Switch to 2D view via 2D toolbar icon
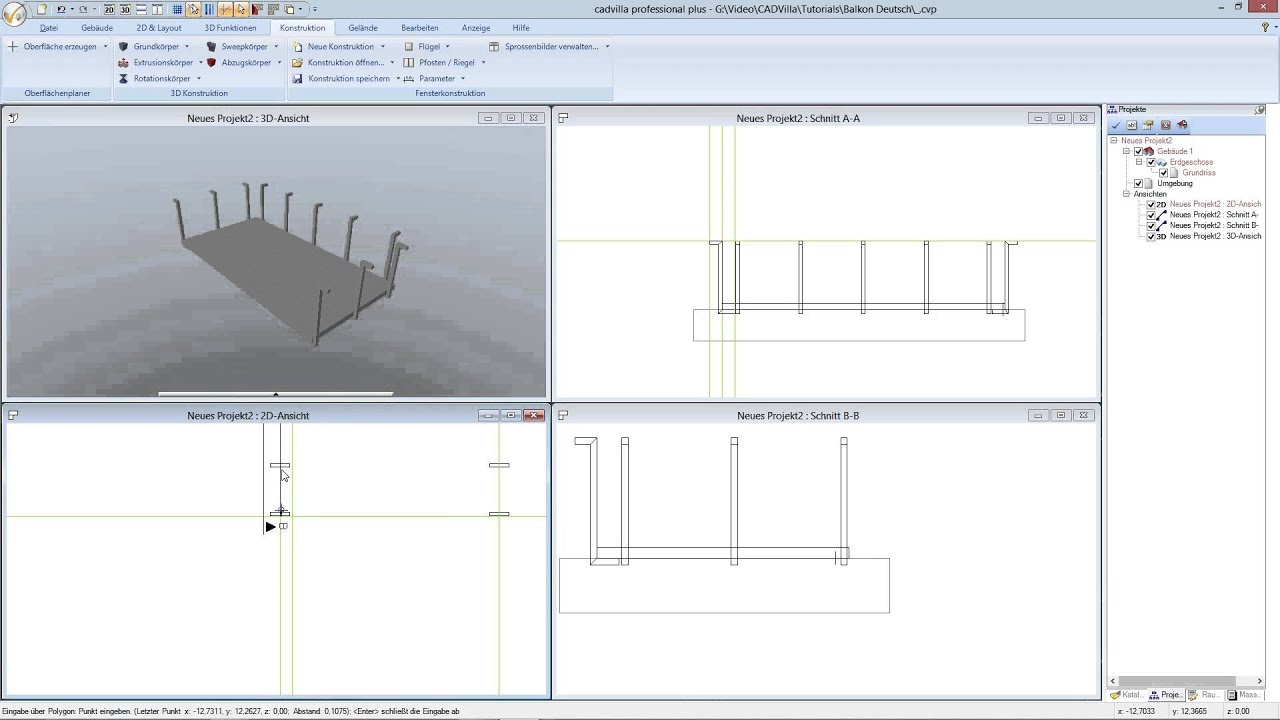Screen dimensions: 1280x720 pyautogui.click(x=109, y=9)
